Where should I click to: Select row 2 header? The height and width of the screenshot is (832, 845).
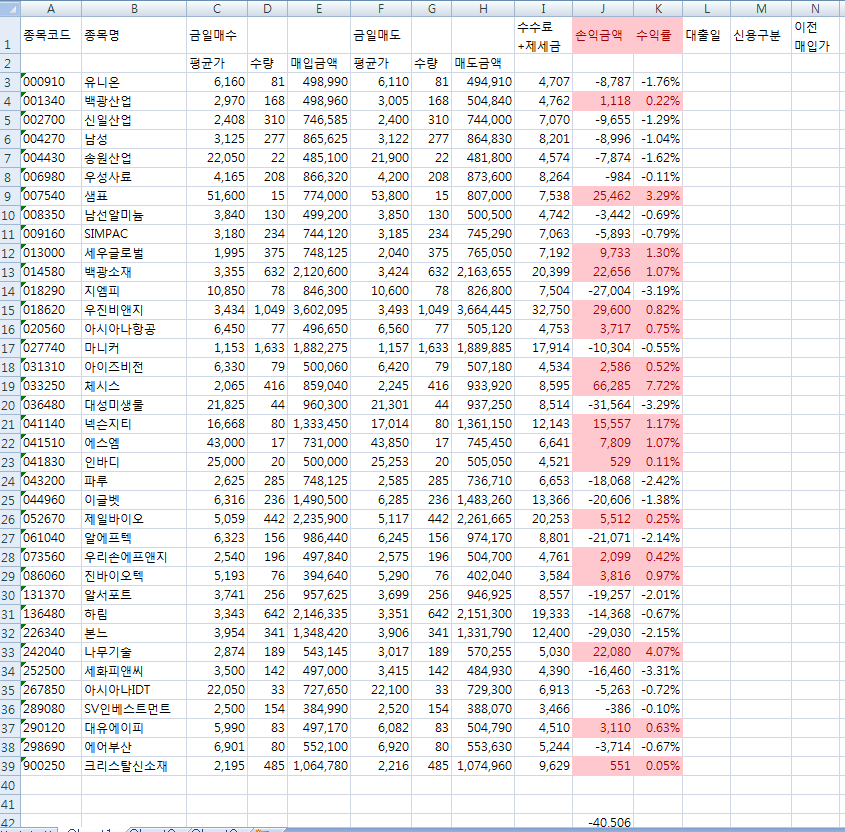point(10,63)
